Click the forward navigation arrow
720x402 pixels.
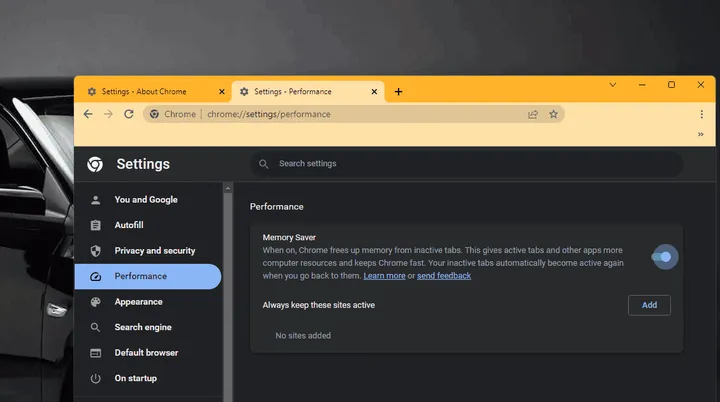click(x=108, y=114)
